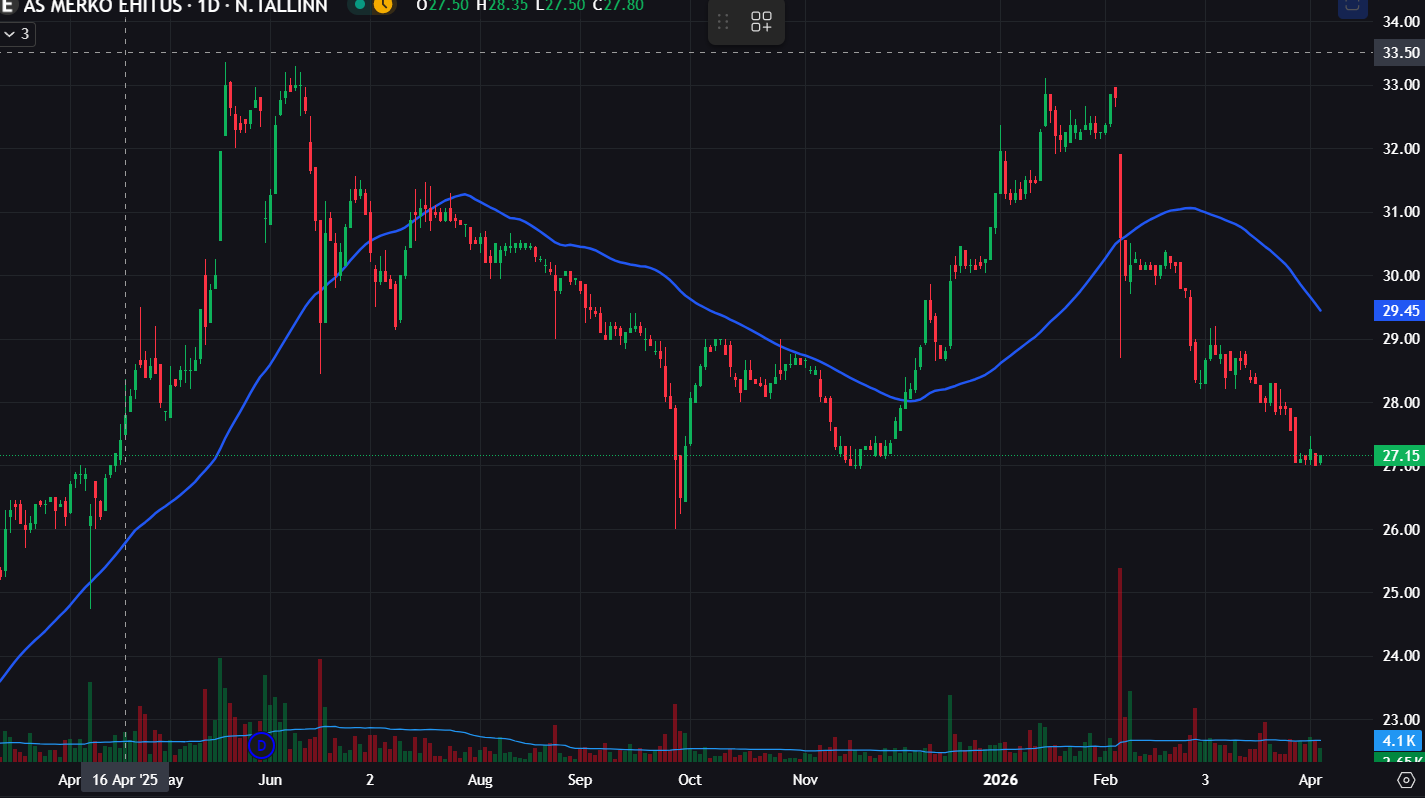
Task: Open chart settings hexagon icon at bottom right
Action: click(1405, 779)
